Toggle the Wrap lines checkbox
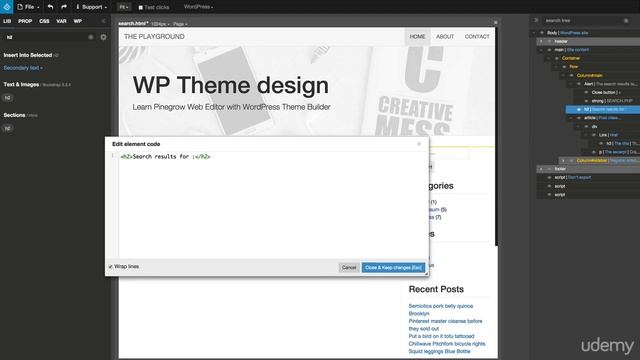Screen dimensions: 640x360 [x=111, y=267]
